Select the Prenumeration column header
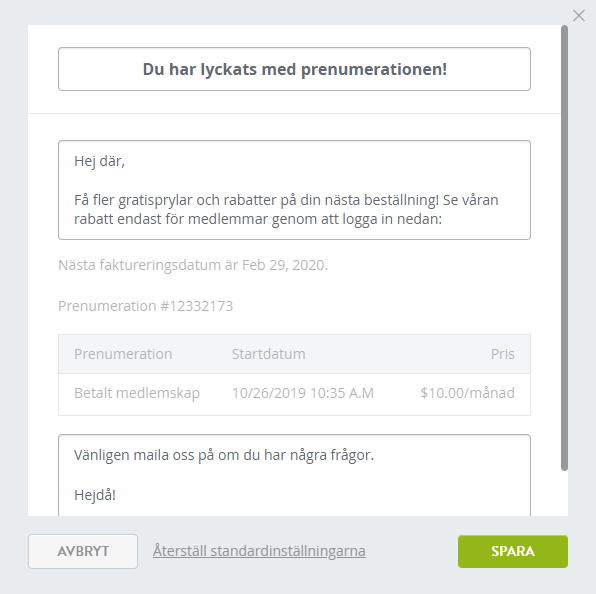The width and height of the screenshot is (596, 594). pos(123,354)
